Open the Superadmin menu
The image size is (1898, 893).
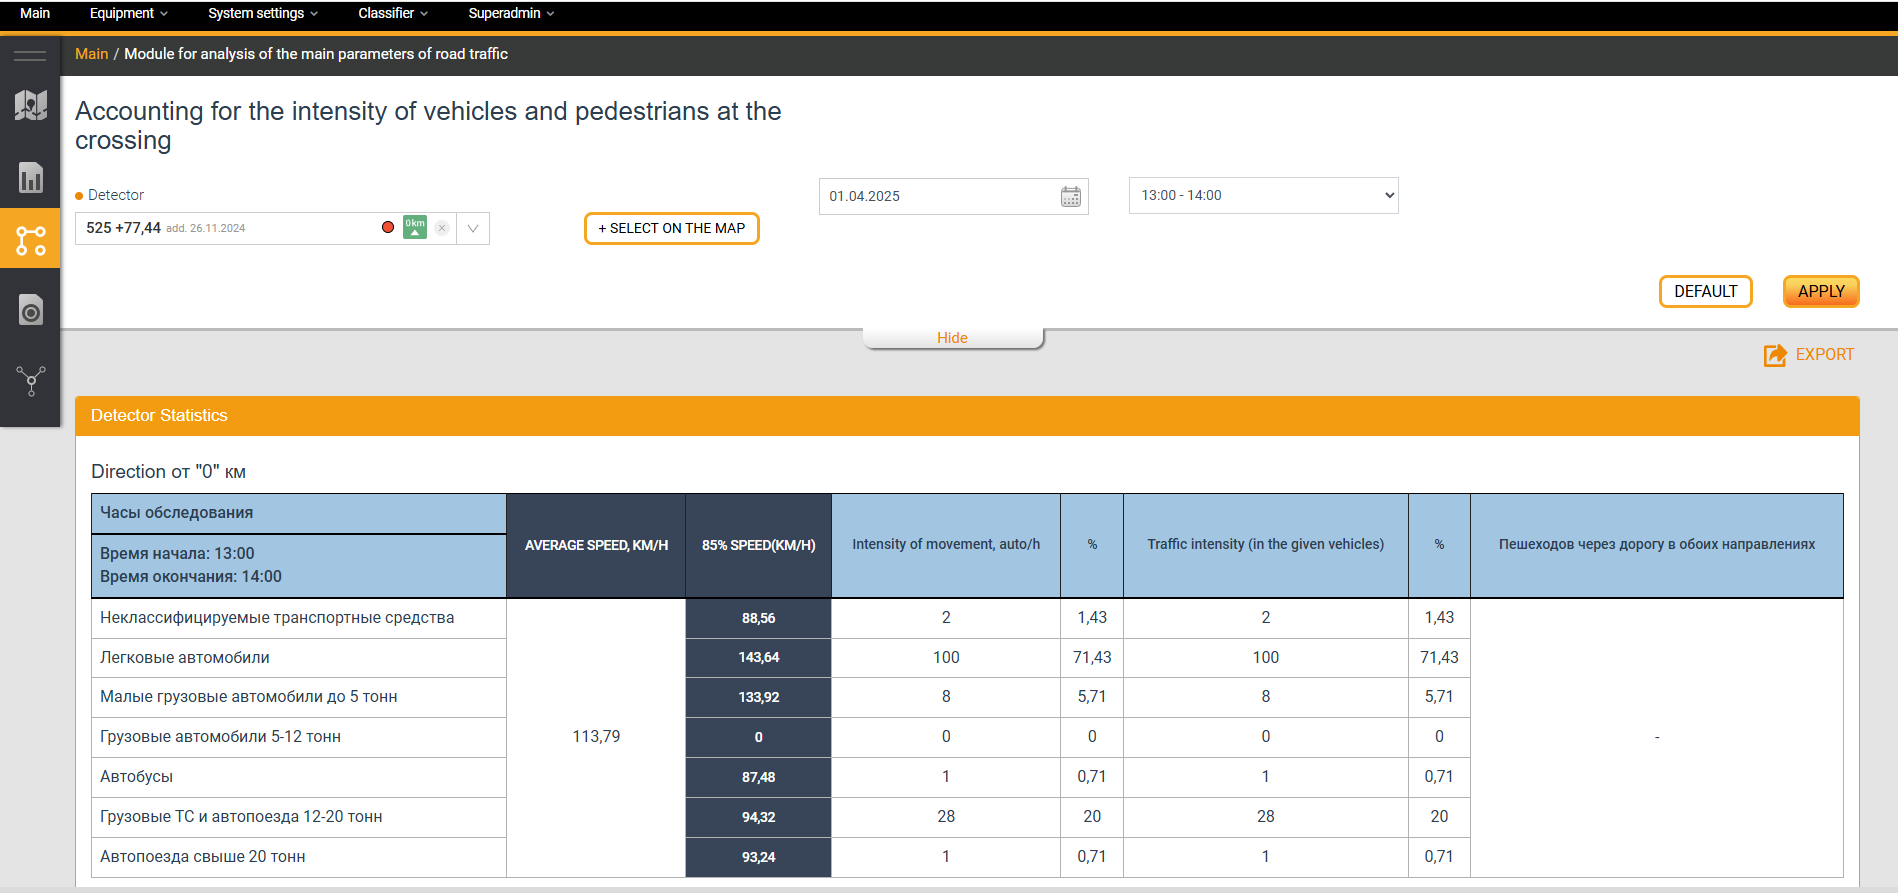(x=511, y=13)
